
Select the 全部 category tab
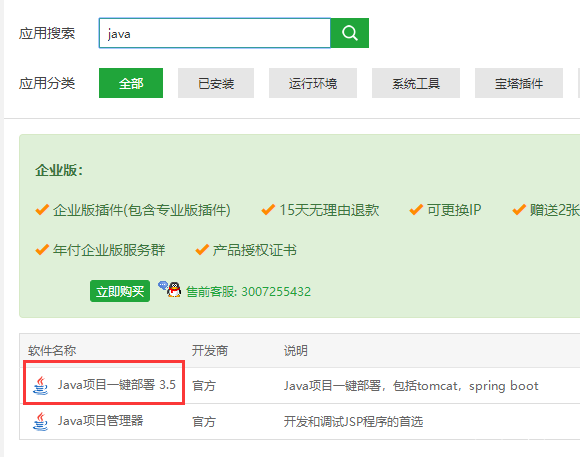[x=131, y=83]
